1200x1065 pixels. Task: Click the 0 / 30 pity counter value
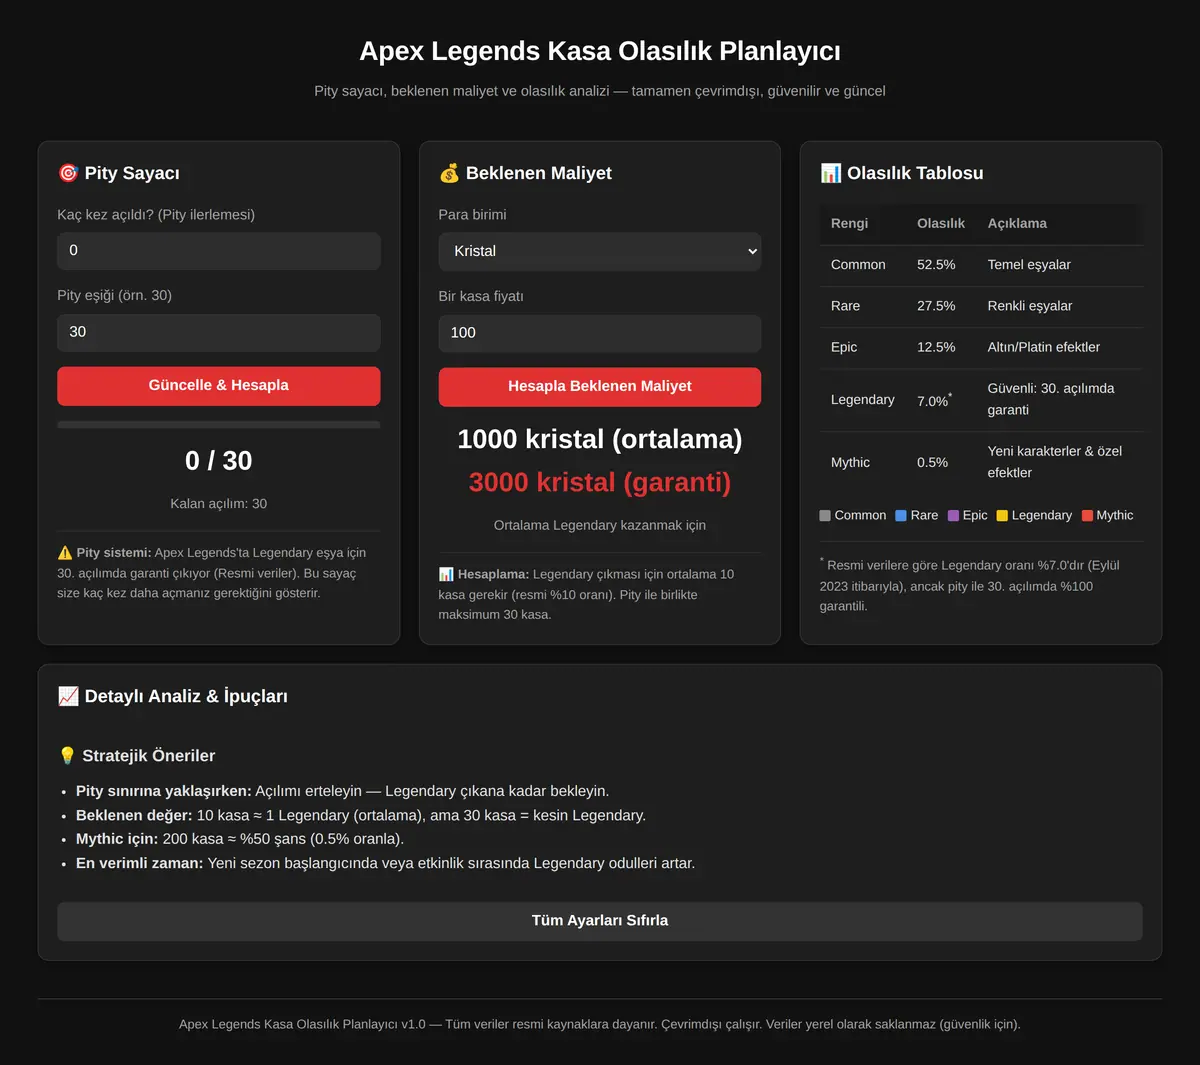tap(219, 461)
